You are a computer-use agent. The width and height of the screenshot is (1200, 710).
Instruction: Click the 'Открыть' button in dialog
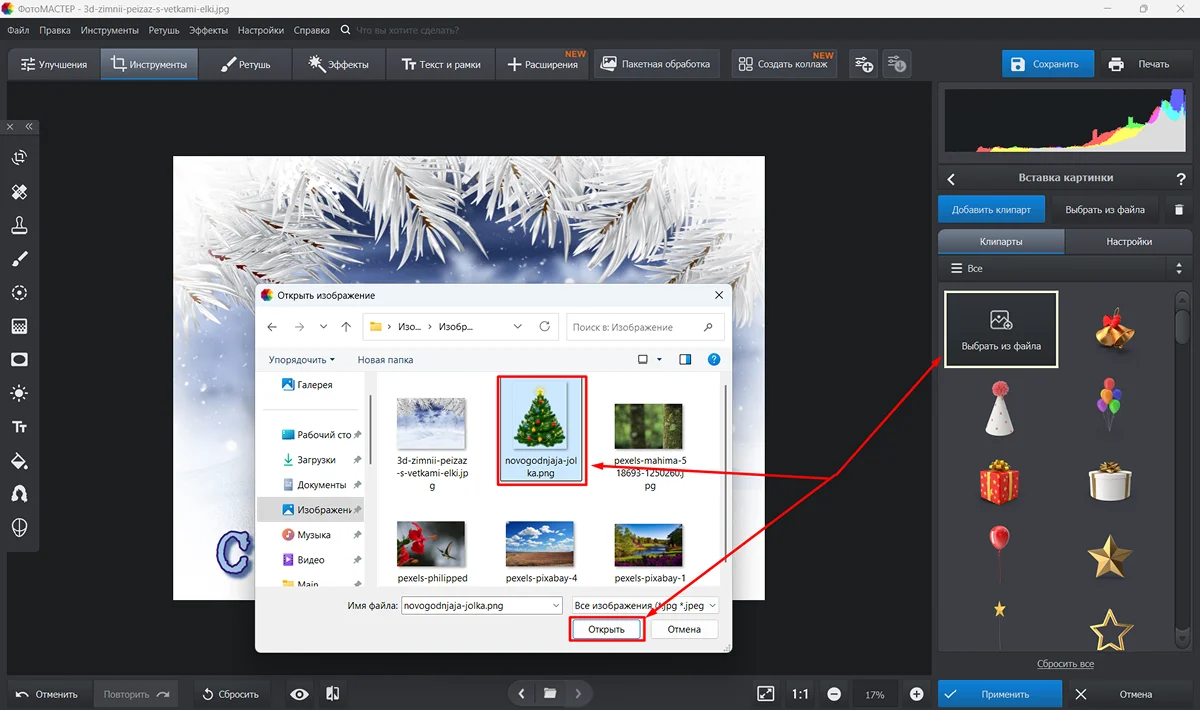606,629
